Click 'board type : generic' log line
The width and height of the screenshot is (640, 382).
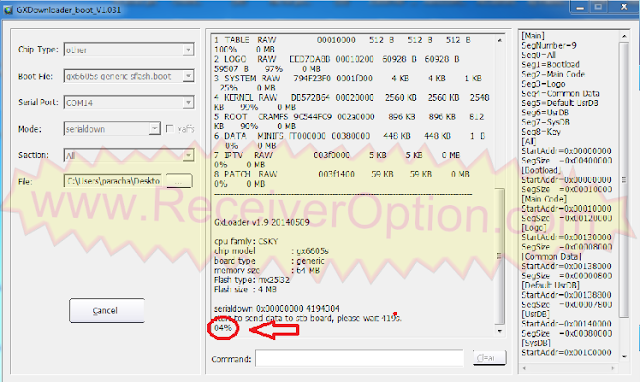[269, 261]
